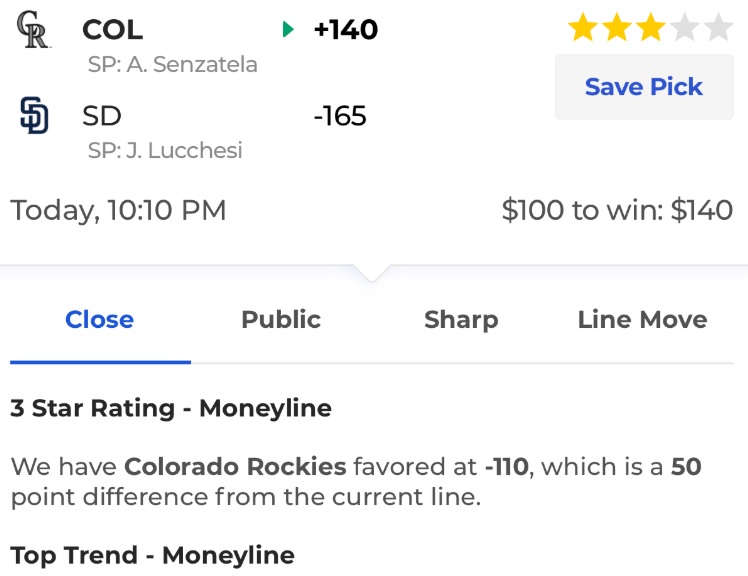
Task: Save this pick with Save Pick button
Action: 644,87
